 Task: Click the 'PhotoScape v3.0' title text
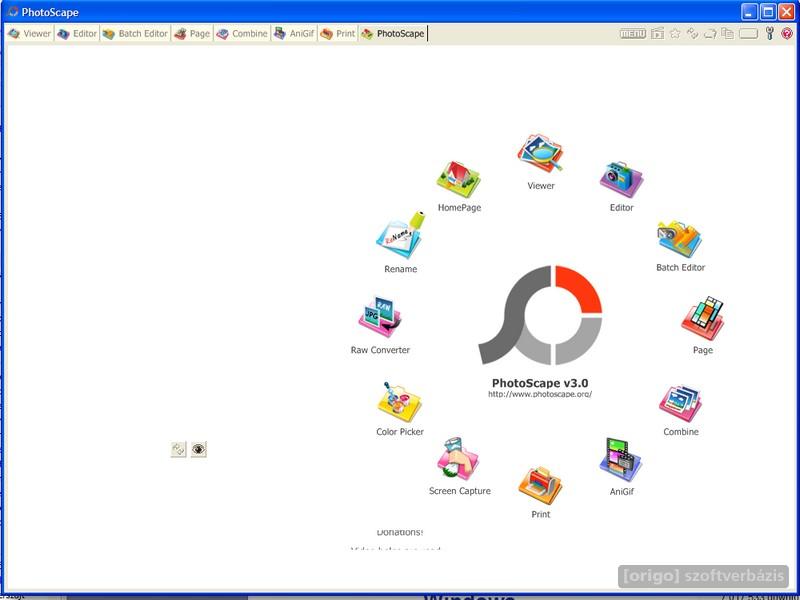[540, 383]
